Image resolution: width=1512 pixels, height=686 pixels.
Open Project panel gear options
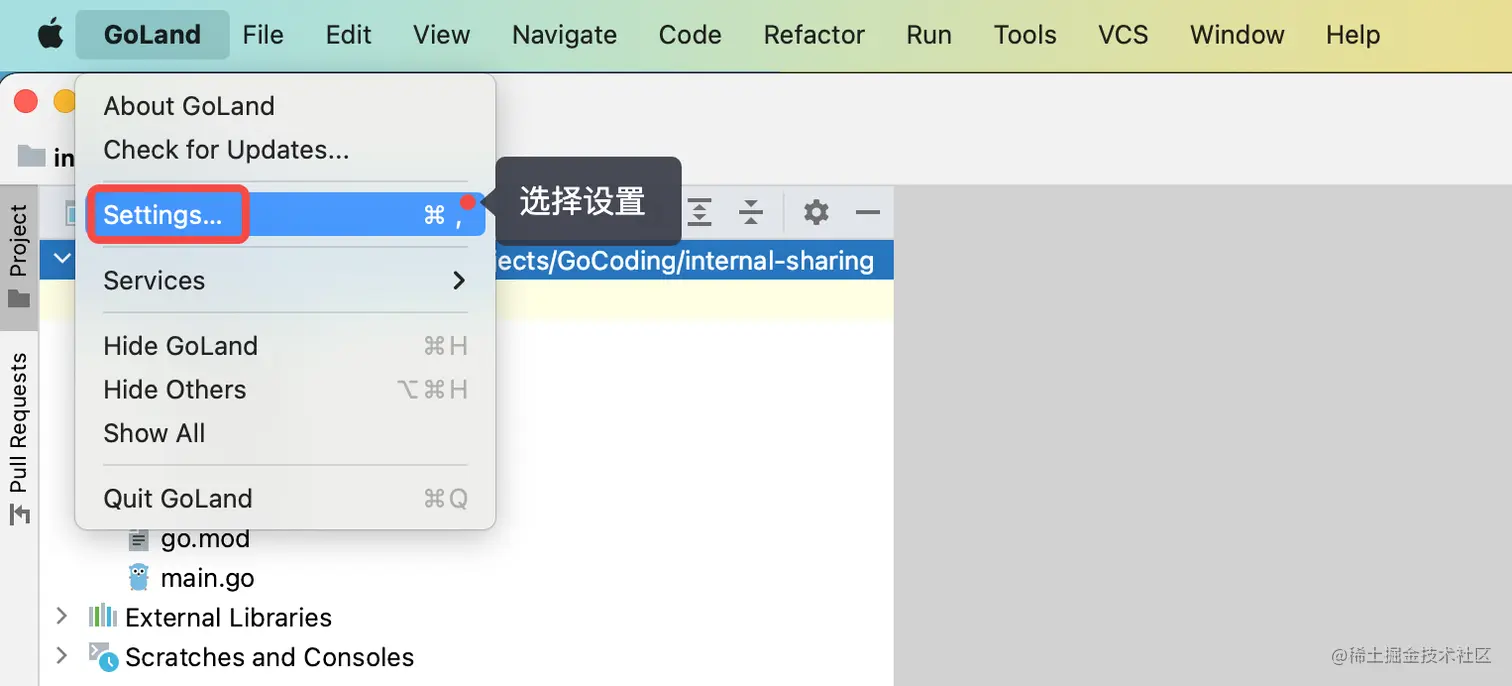[x=816, y=212]
